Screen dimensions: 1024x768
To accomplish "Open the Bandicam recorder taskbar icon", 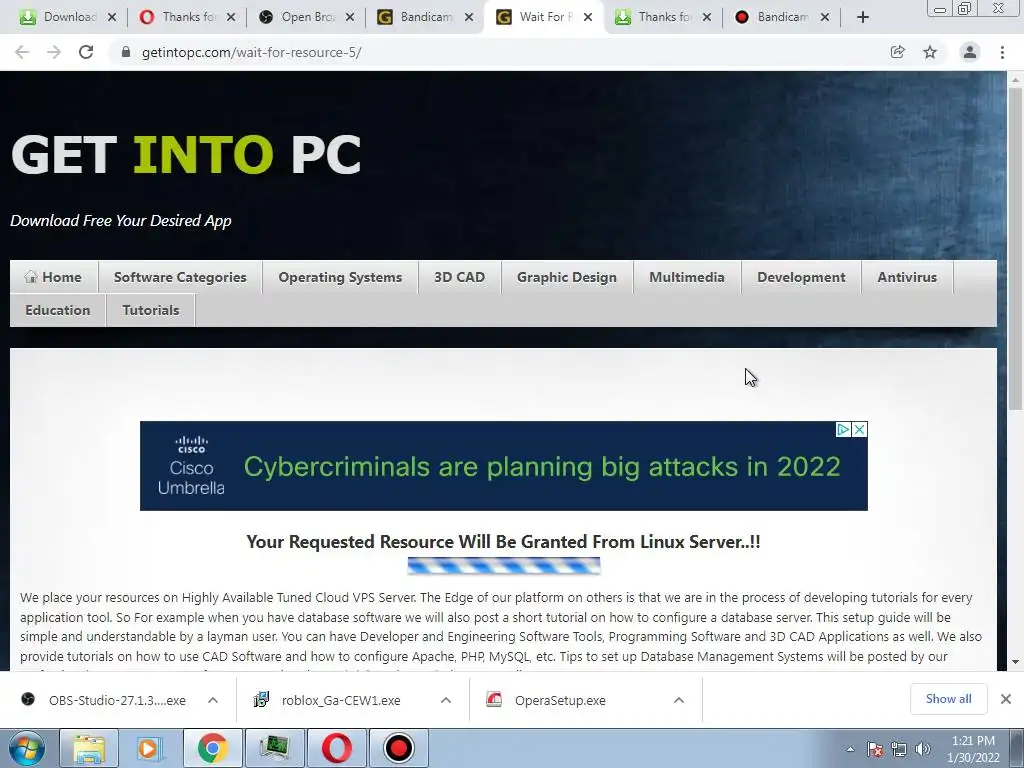I will [x=398, y=748].
